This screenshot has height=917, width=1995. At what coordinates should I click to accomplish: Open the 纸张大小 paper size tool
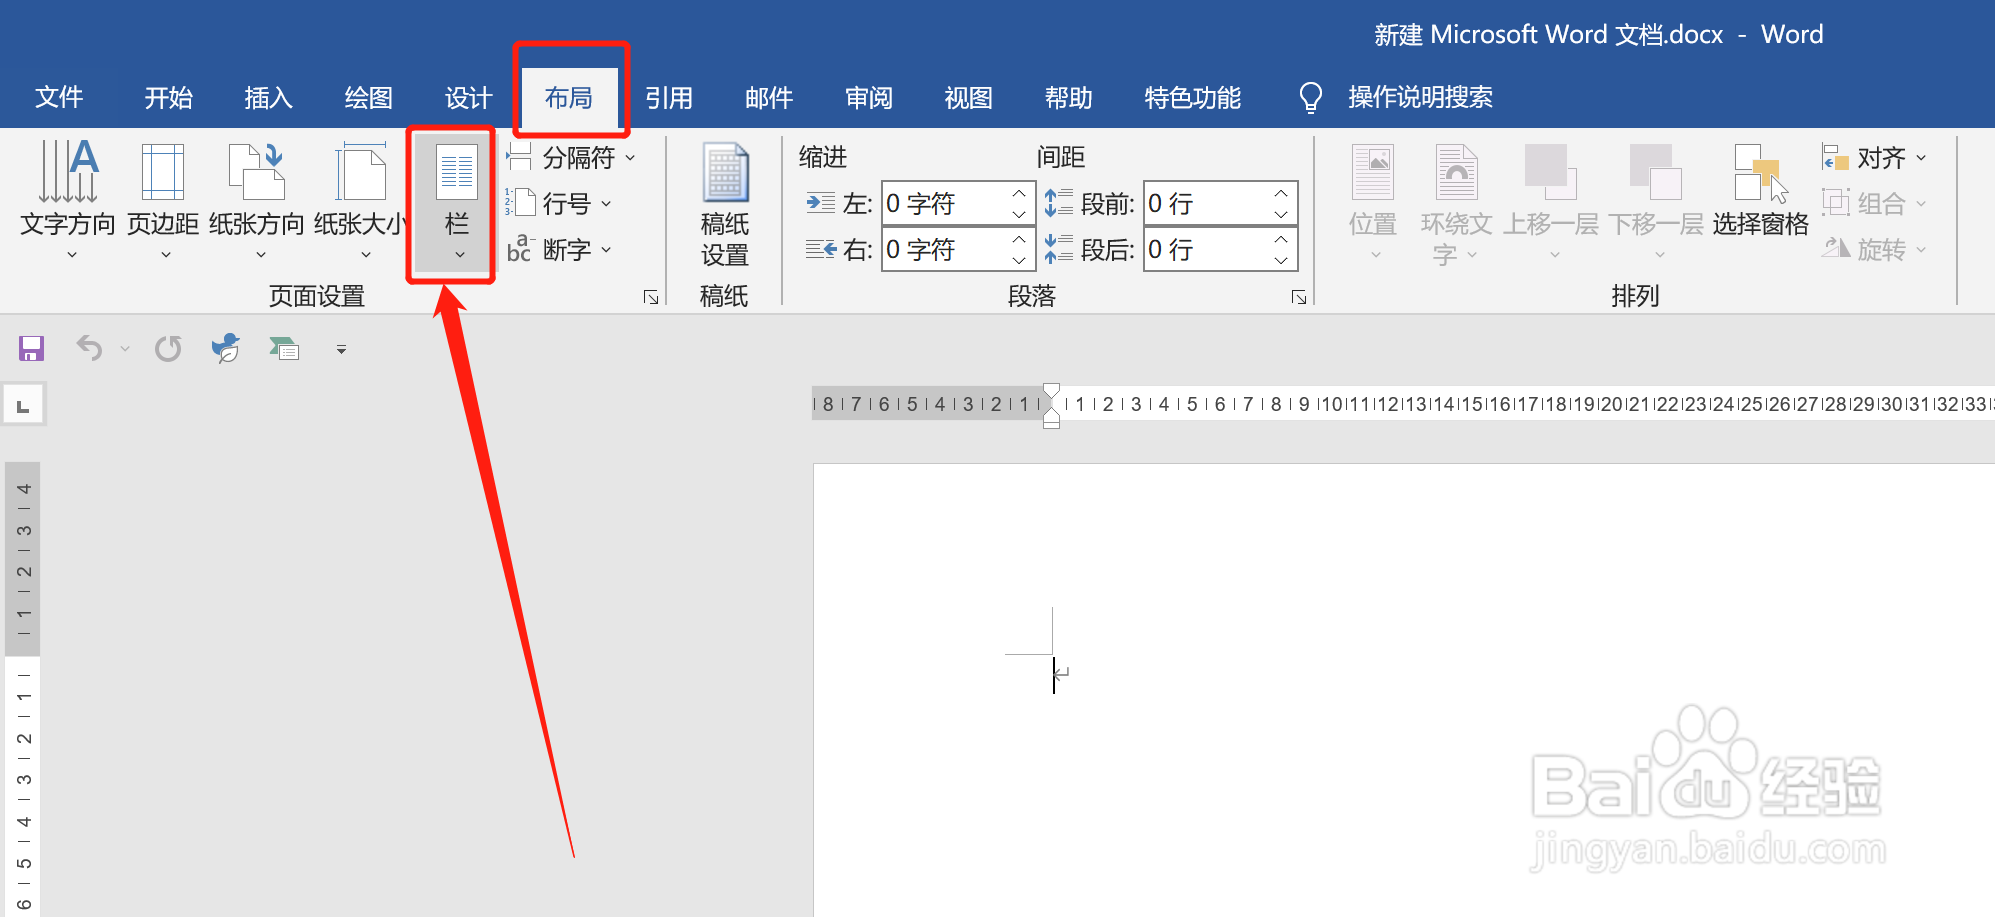(x=360, y=200)
